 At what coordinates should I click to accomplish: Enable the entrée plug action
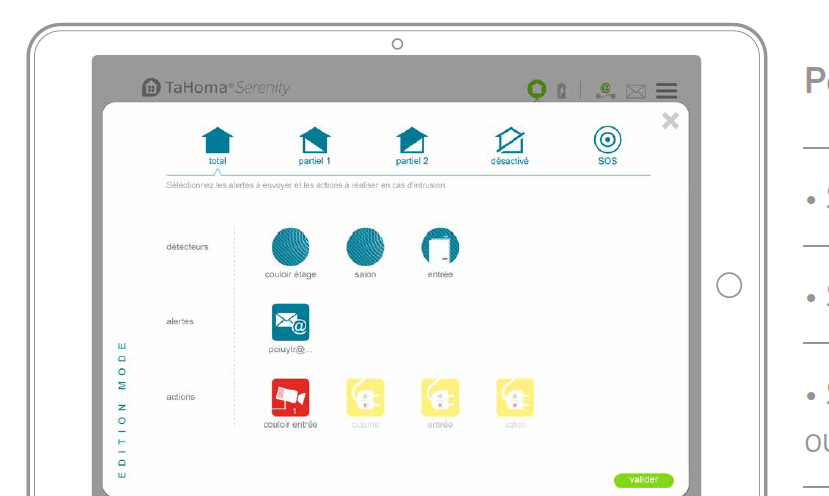[x=440, y=398]
